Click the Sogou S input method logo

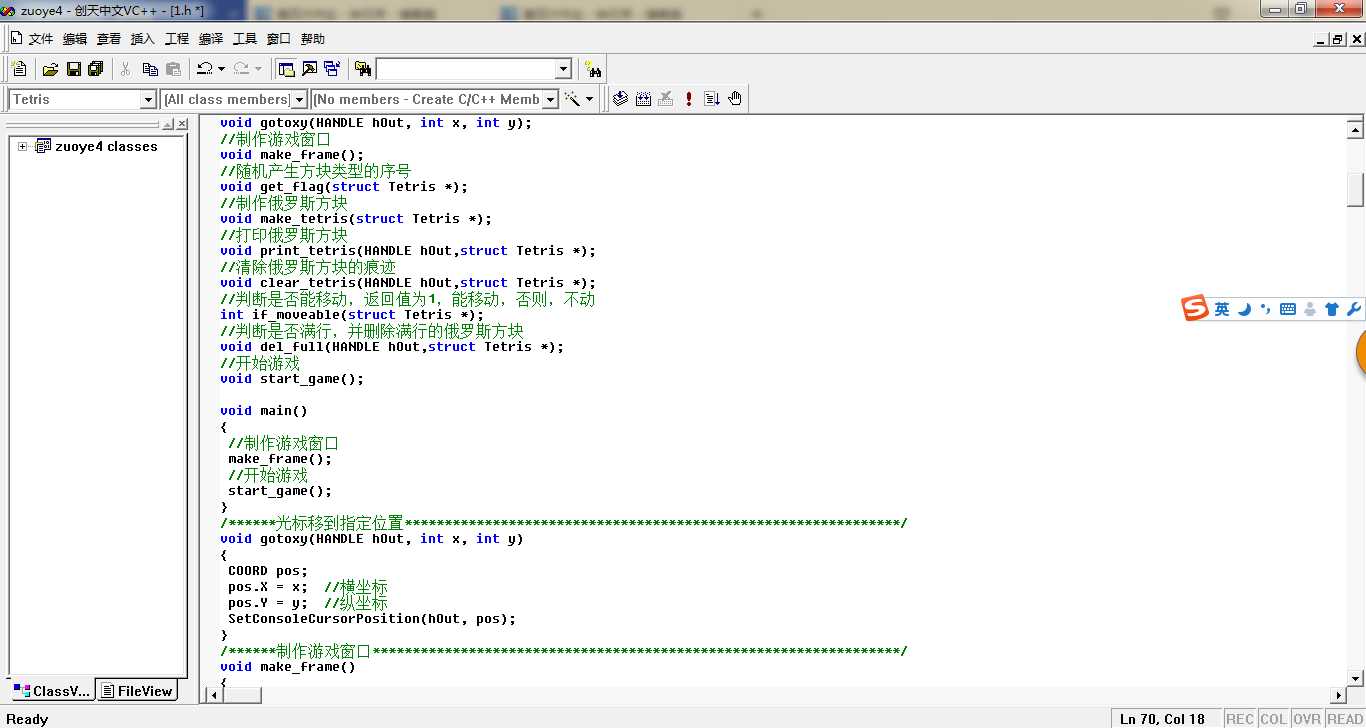[1195, 309]
